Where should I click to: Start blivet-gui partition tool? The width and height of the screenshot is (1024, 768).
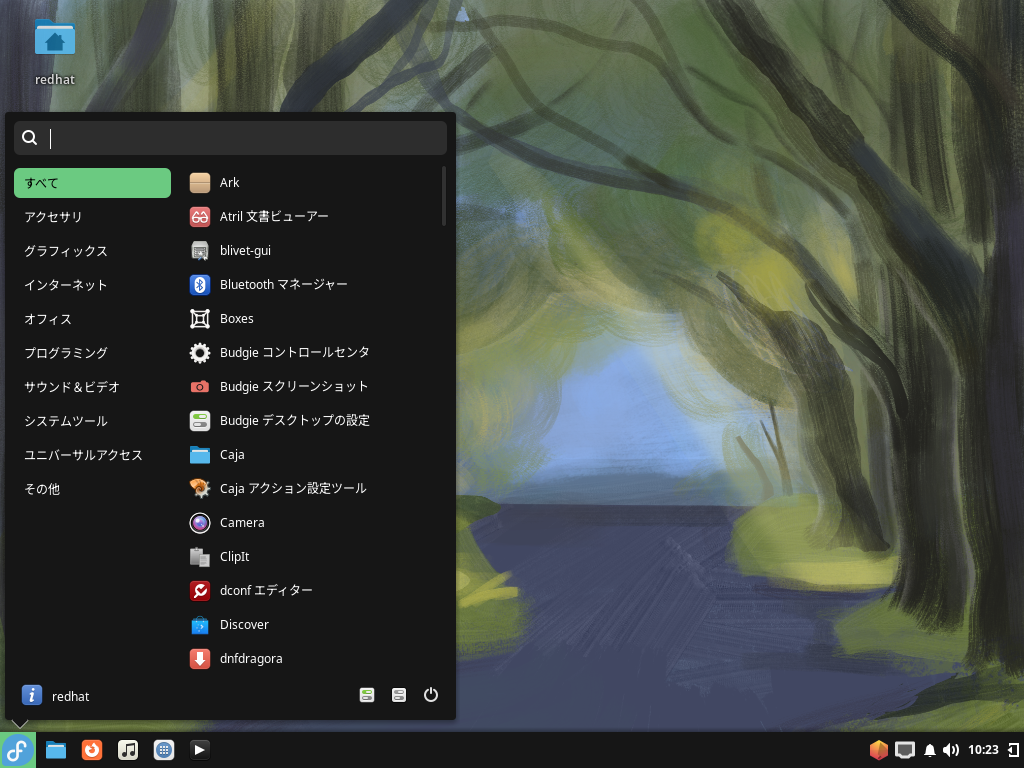(x=312, y=251)
